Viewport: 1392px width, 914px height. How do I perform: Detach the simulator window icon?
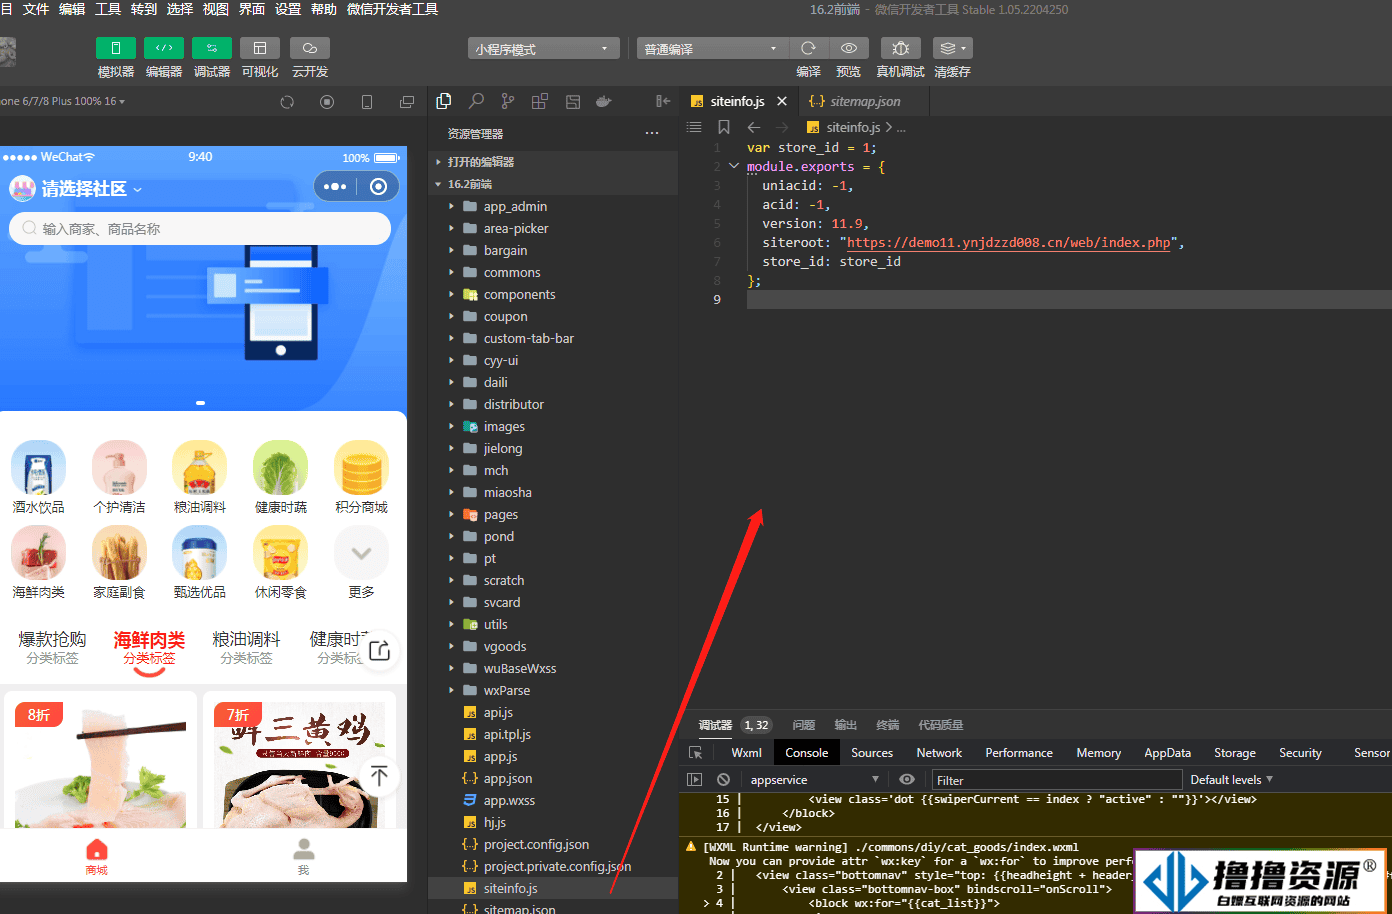pos(407,102)
